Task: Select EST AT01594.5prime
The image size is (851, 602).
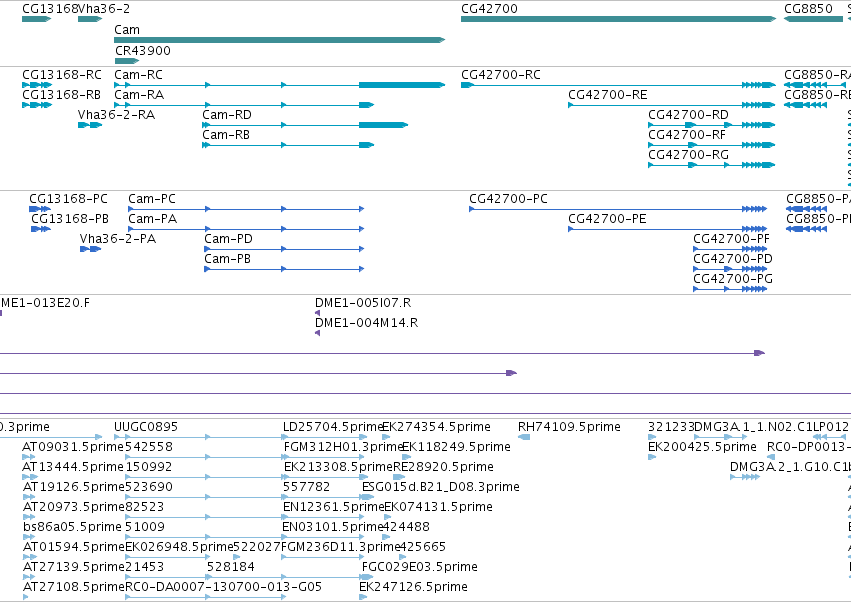Action: pyautogui.click(x=29, y=557)
